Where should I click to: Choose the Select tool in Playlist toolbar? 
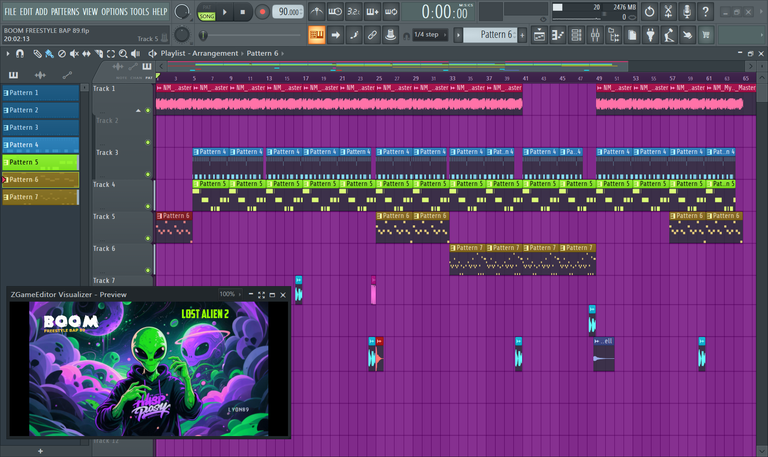pyautogui.click(x=111, y=53)
